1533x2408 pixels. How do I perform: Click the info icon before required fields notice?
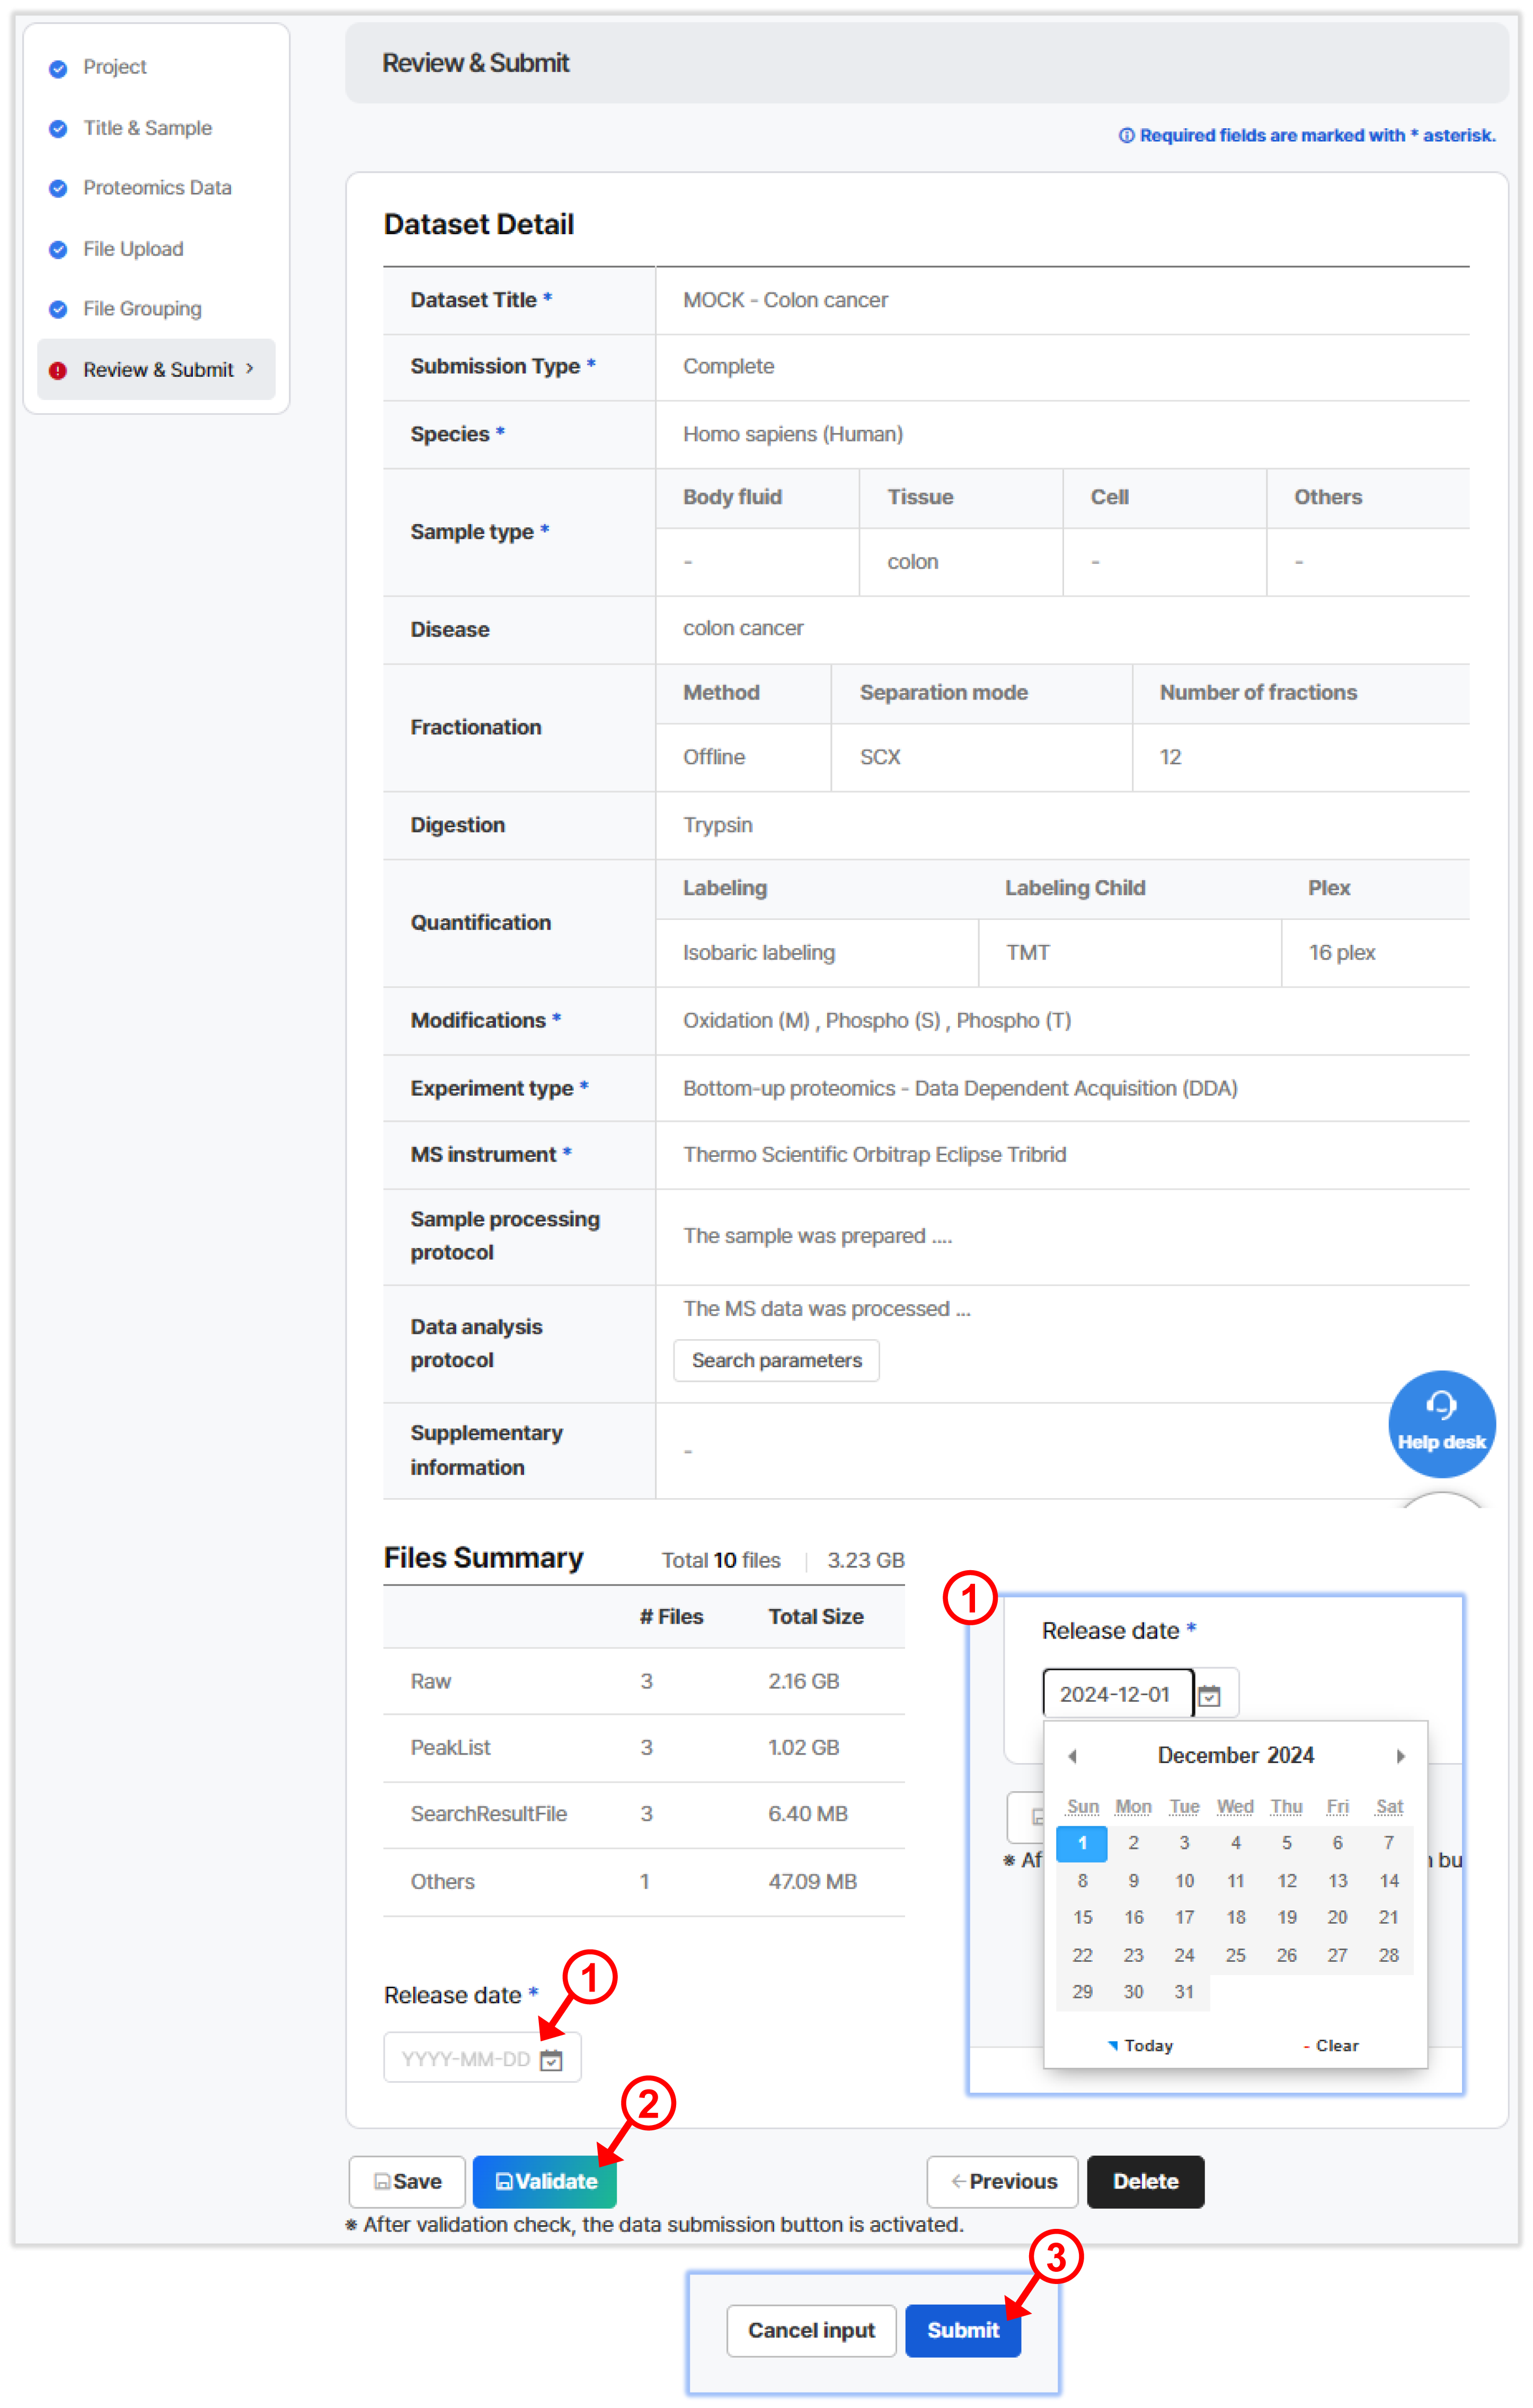(1128, 135)
